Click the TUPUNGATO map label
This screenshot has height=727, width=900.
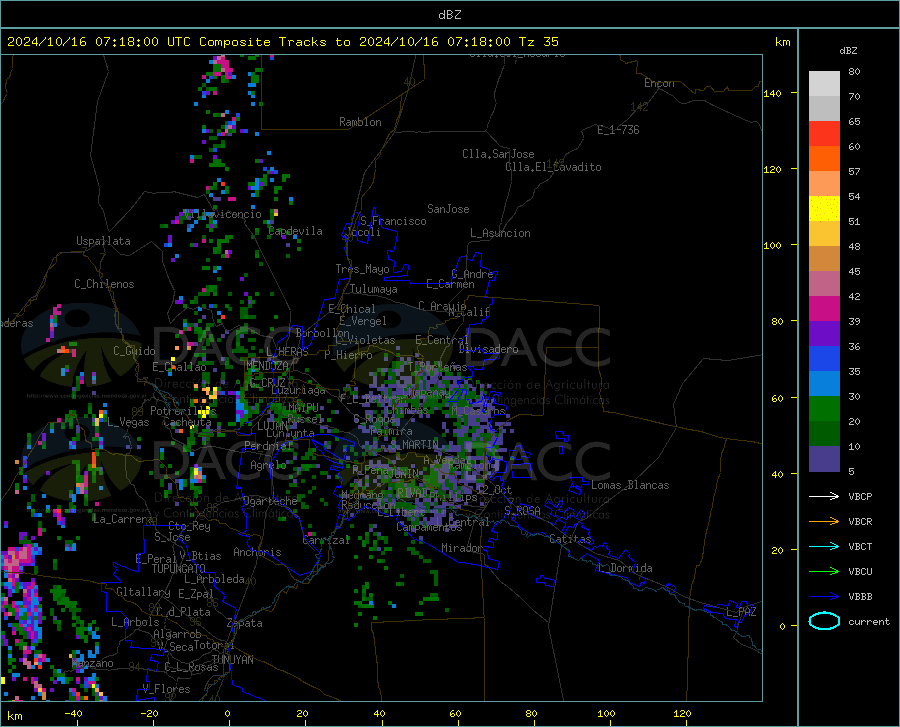[179, 569]
